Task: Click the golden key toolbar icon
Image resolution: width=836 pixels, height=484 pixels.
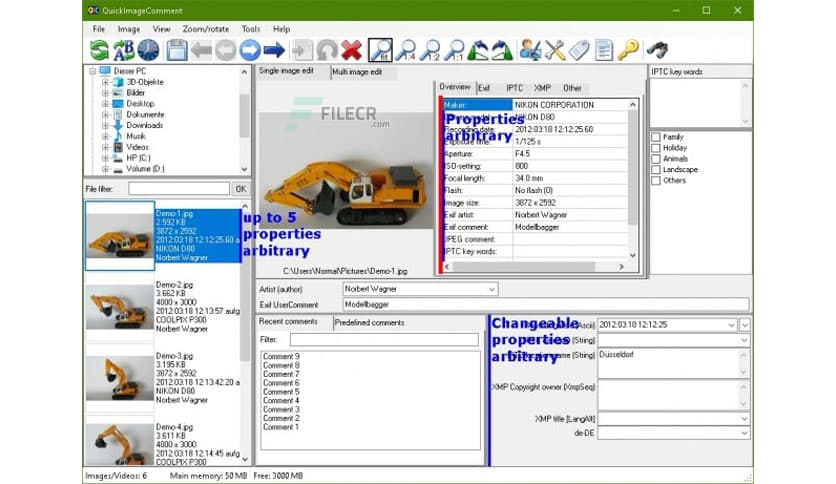Action: point(627,50)
